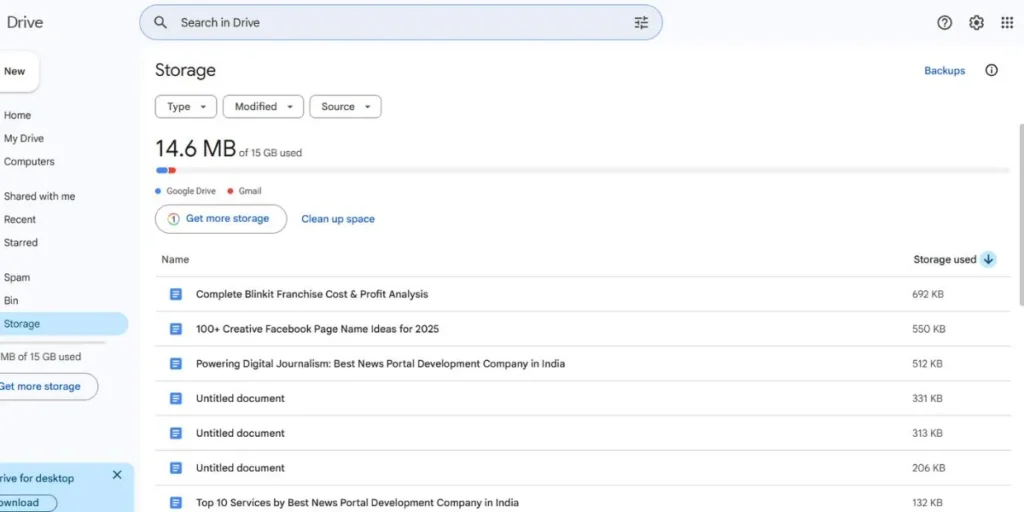Viewport: 1024px width, 512px height.
Task: Open advanced search filter options icon
Action: click(x=641, y=22)
